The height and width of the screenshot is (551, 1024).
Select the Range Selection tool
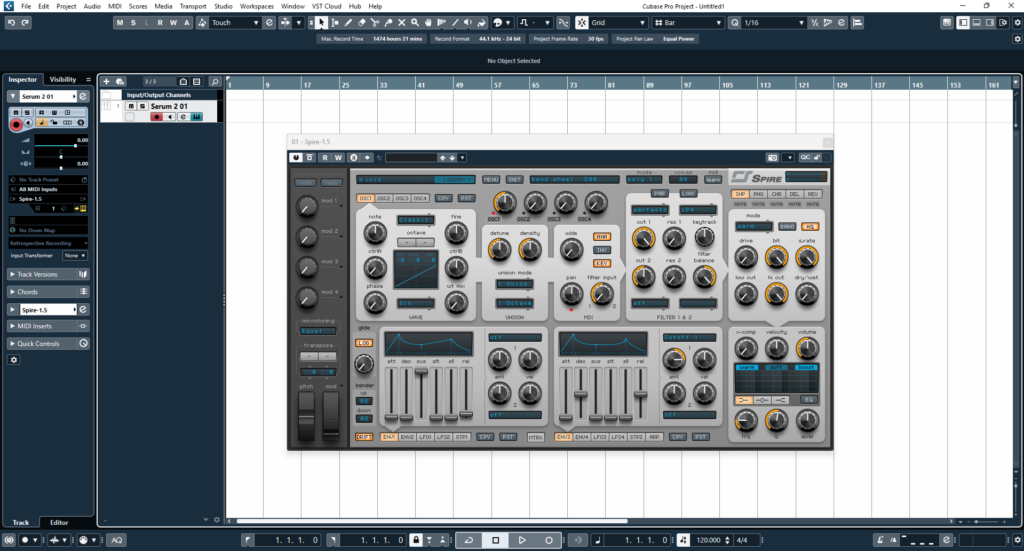334,22
